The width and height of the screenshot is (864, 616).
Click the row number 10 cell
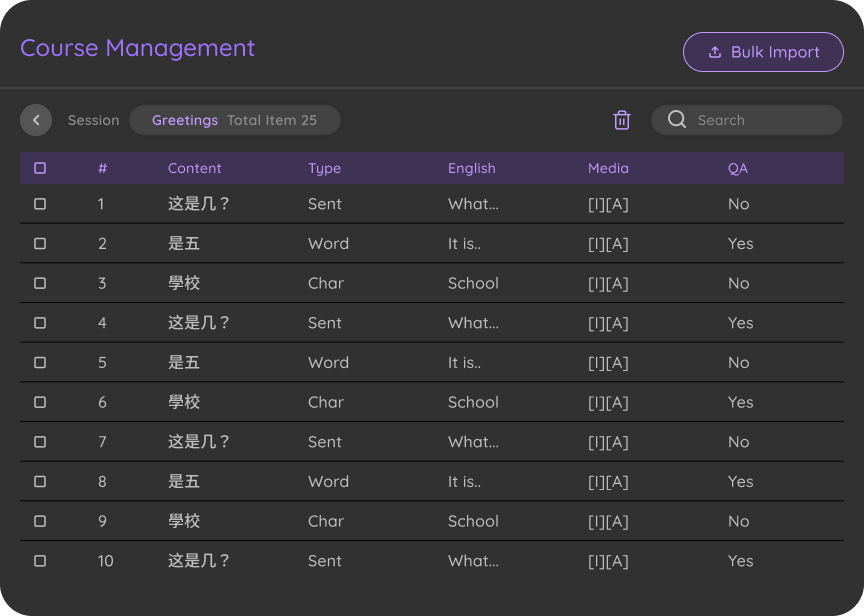pos(105,561)
